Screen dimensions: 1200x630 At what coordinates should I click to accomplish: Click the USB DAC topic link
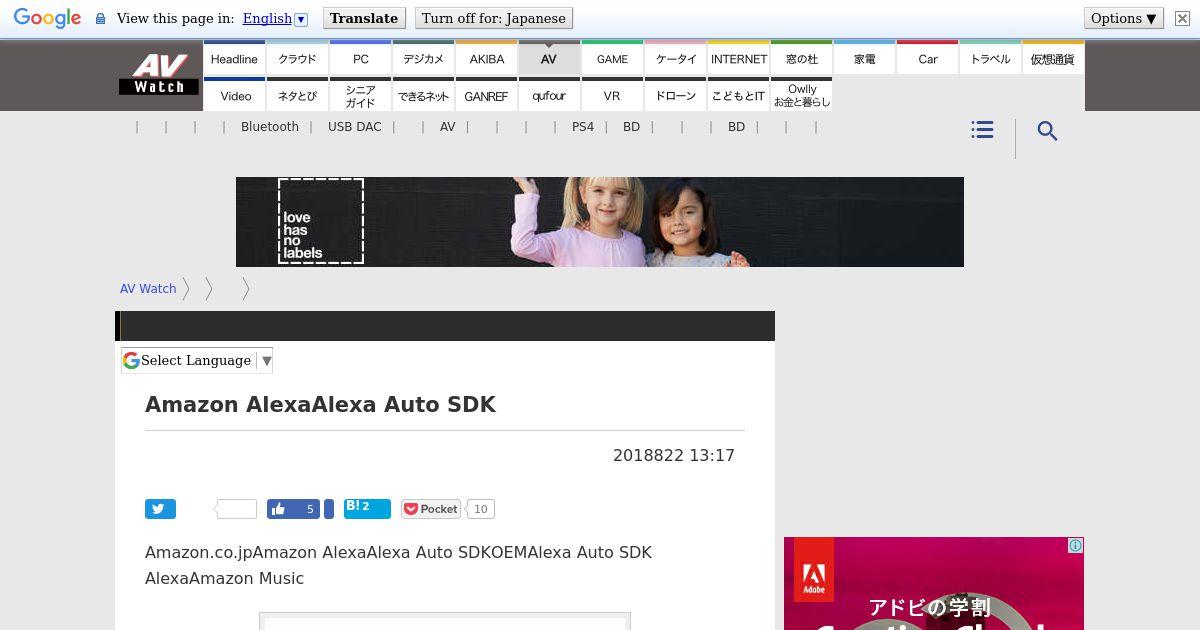click(355, 127)
